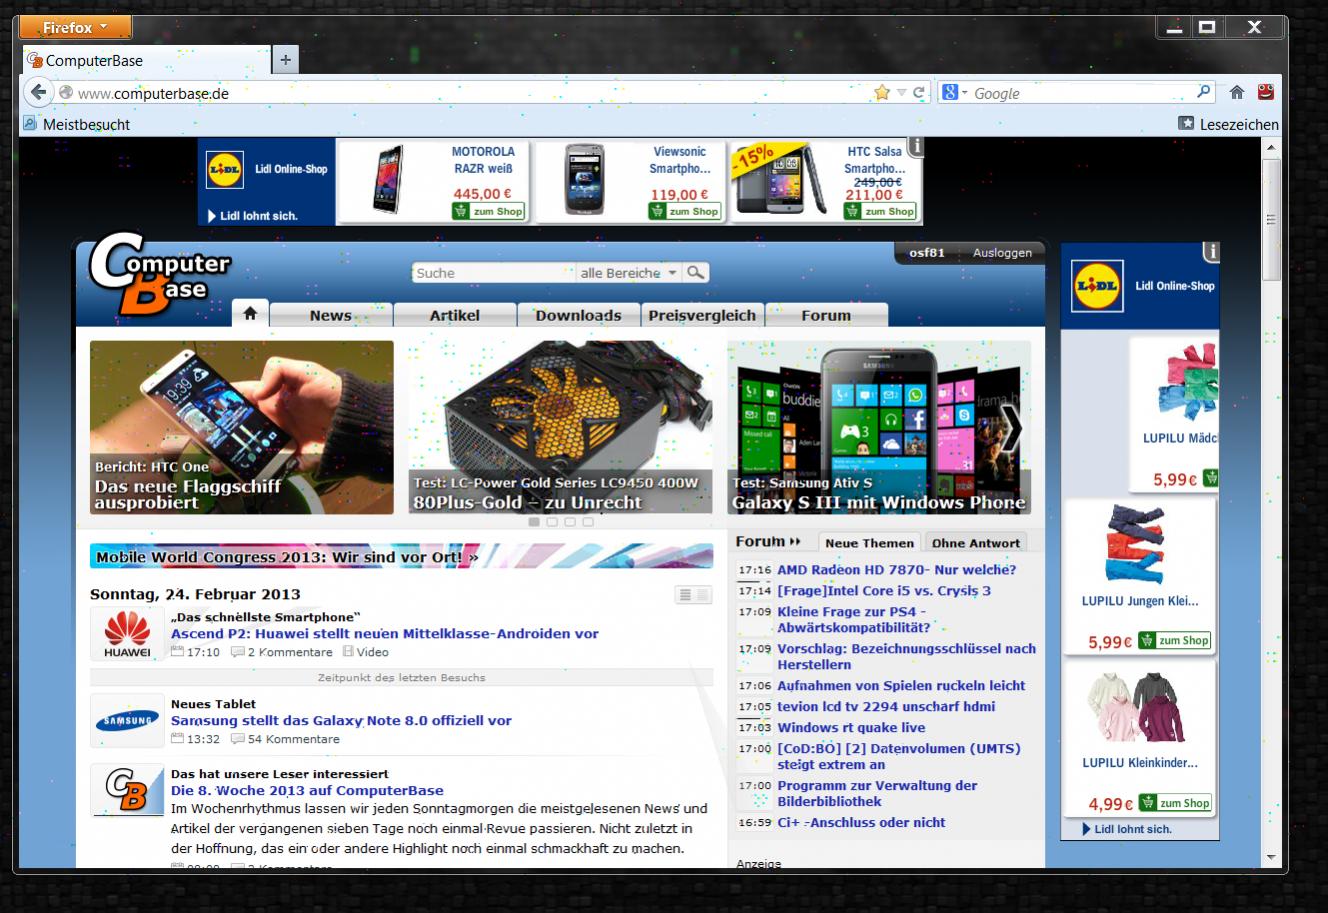Open the Samsung Galaxy Note 8.0 headline

coord(341,720)
